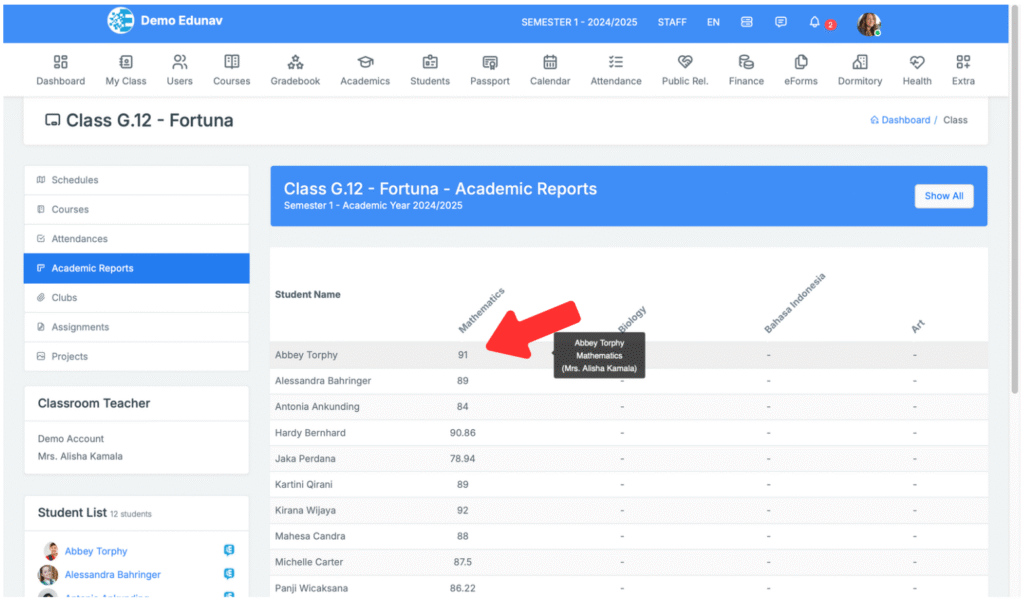Open the Semester 1 - 2024/2025 selector
Screen dimensions: 1024x607
coord(579,22)
